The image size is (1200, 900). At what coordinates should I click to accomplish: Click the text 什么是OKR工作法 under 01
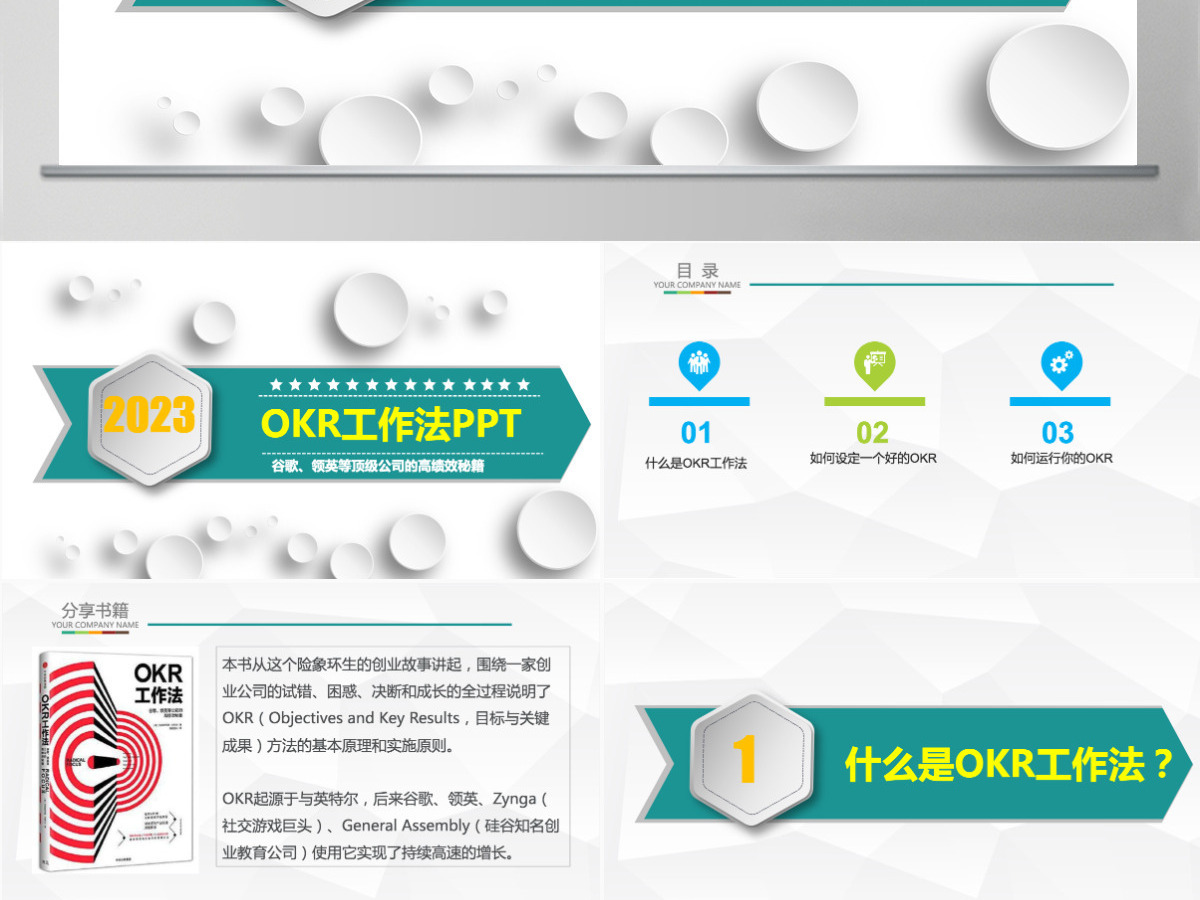[x=696, y=463]
